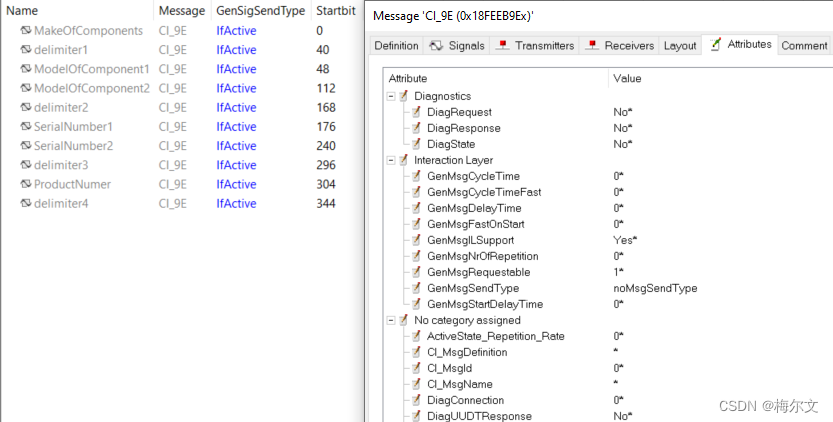The width and height of the screenshot is (833, 422).
Task: Click the GenMsgILSupport value Yes
Action: [625, 240]
